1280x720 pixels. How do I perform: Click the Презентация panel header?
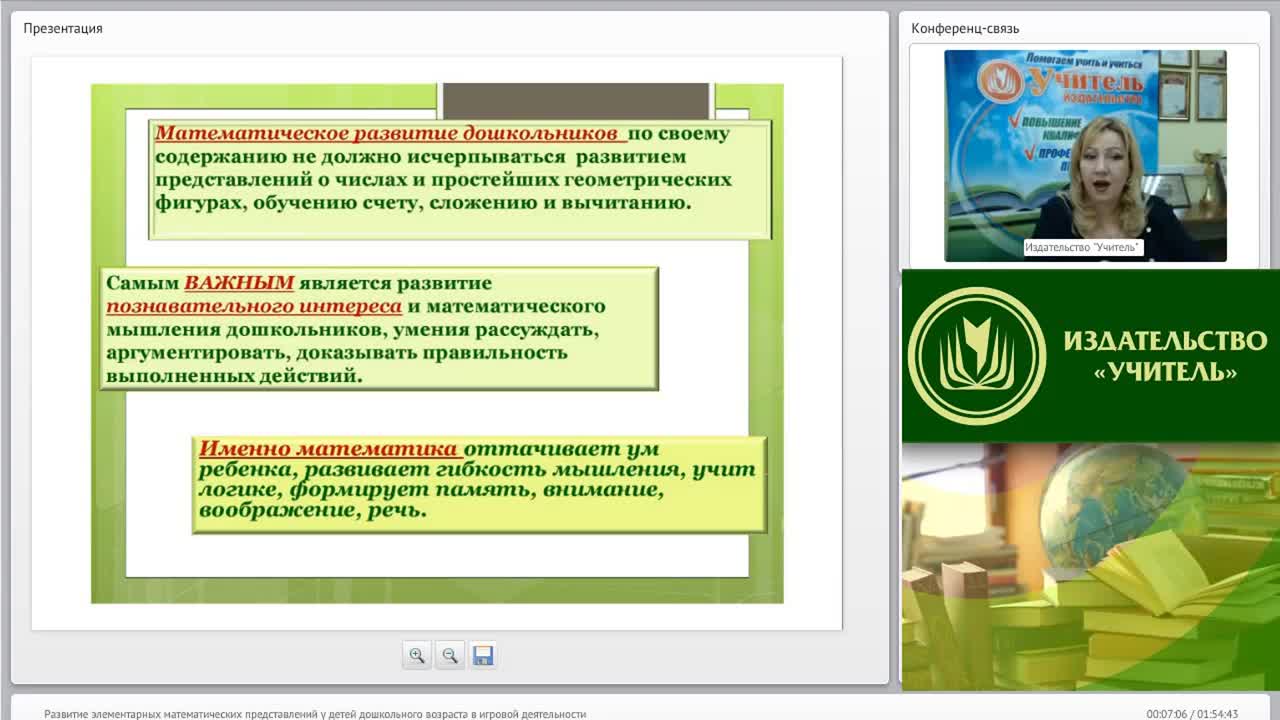click(63, 28)
